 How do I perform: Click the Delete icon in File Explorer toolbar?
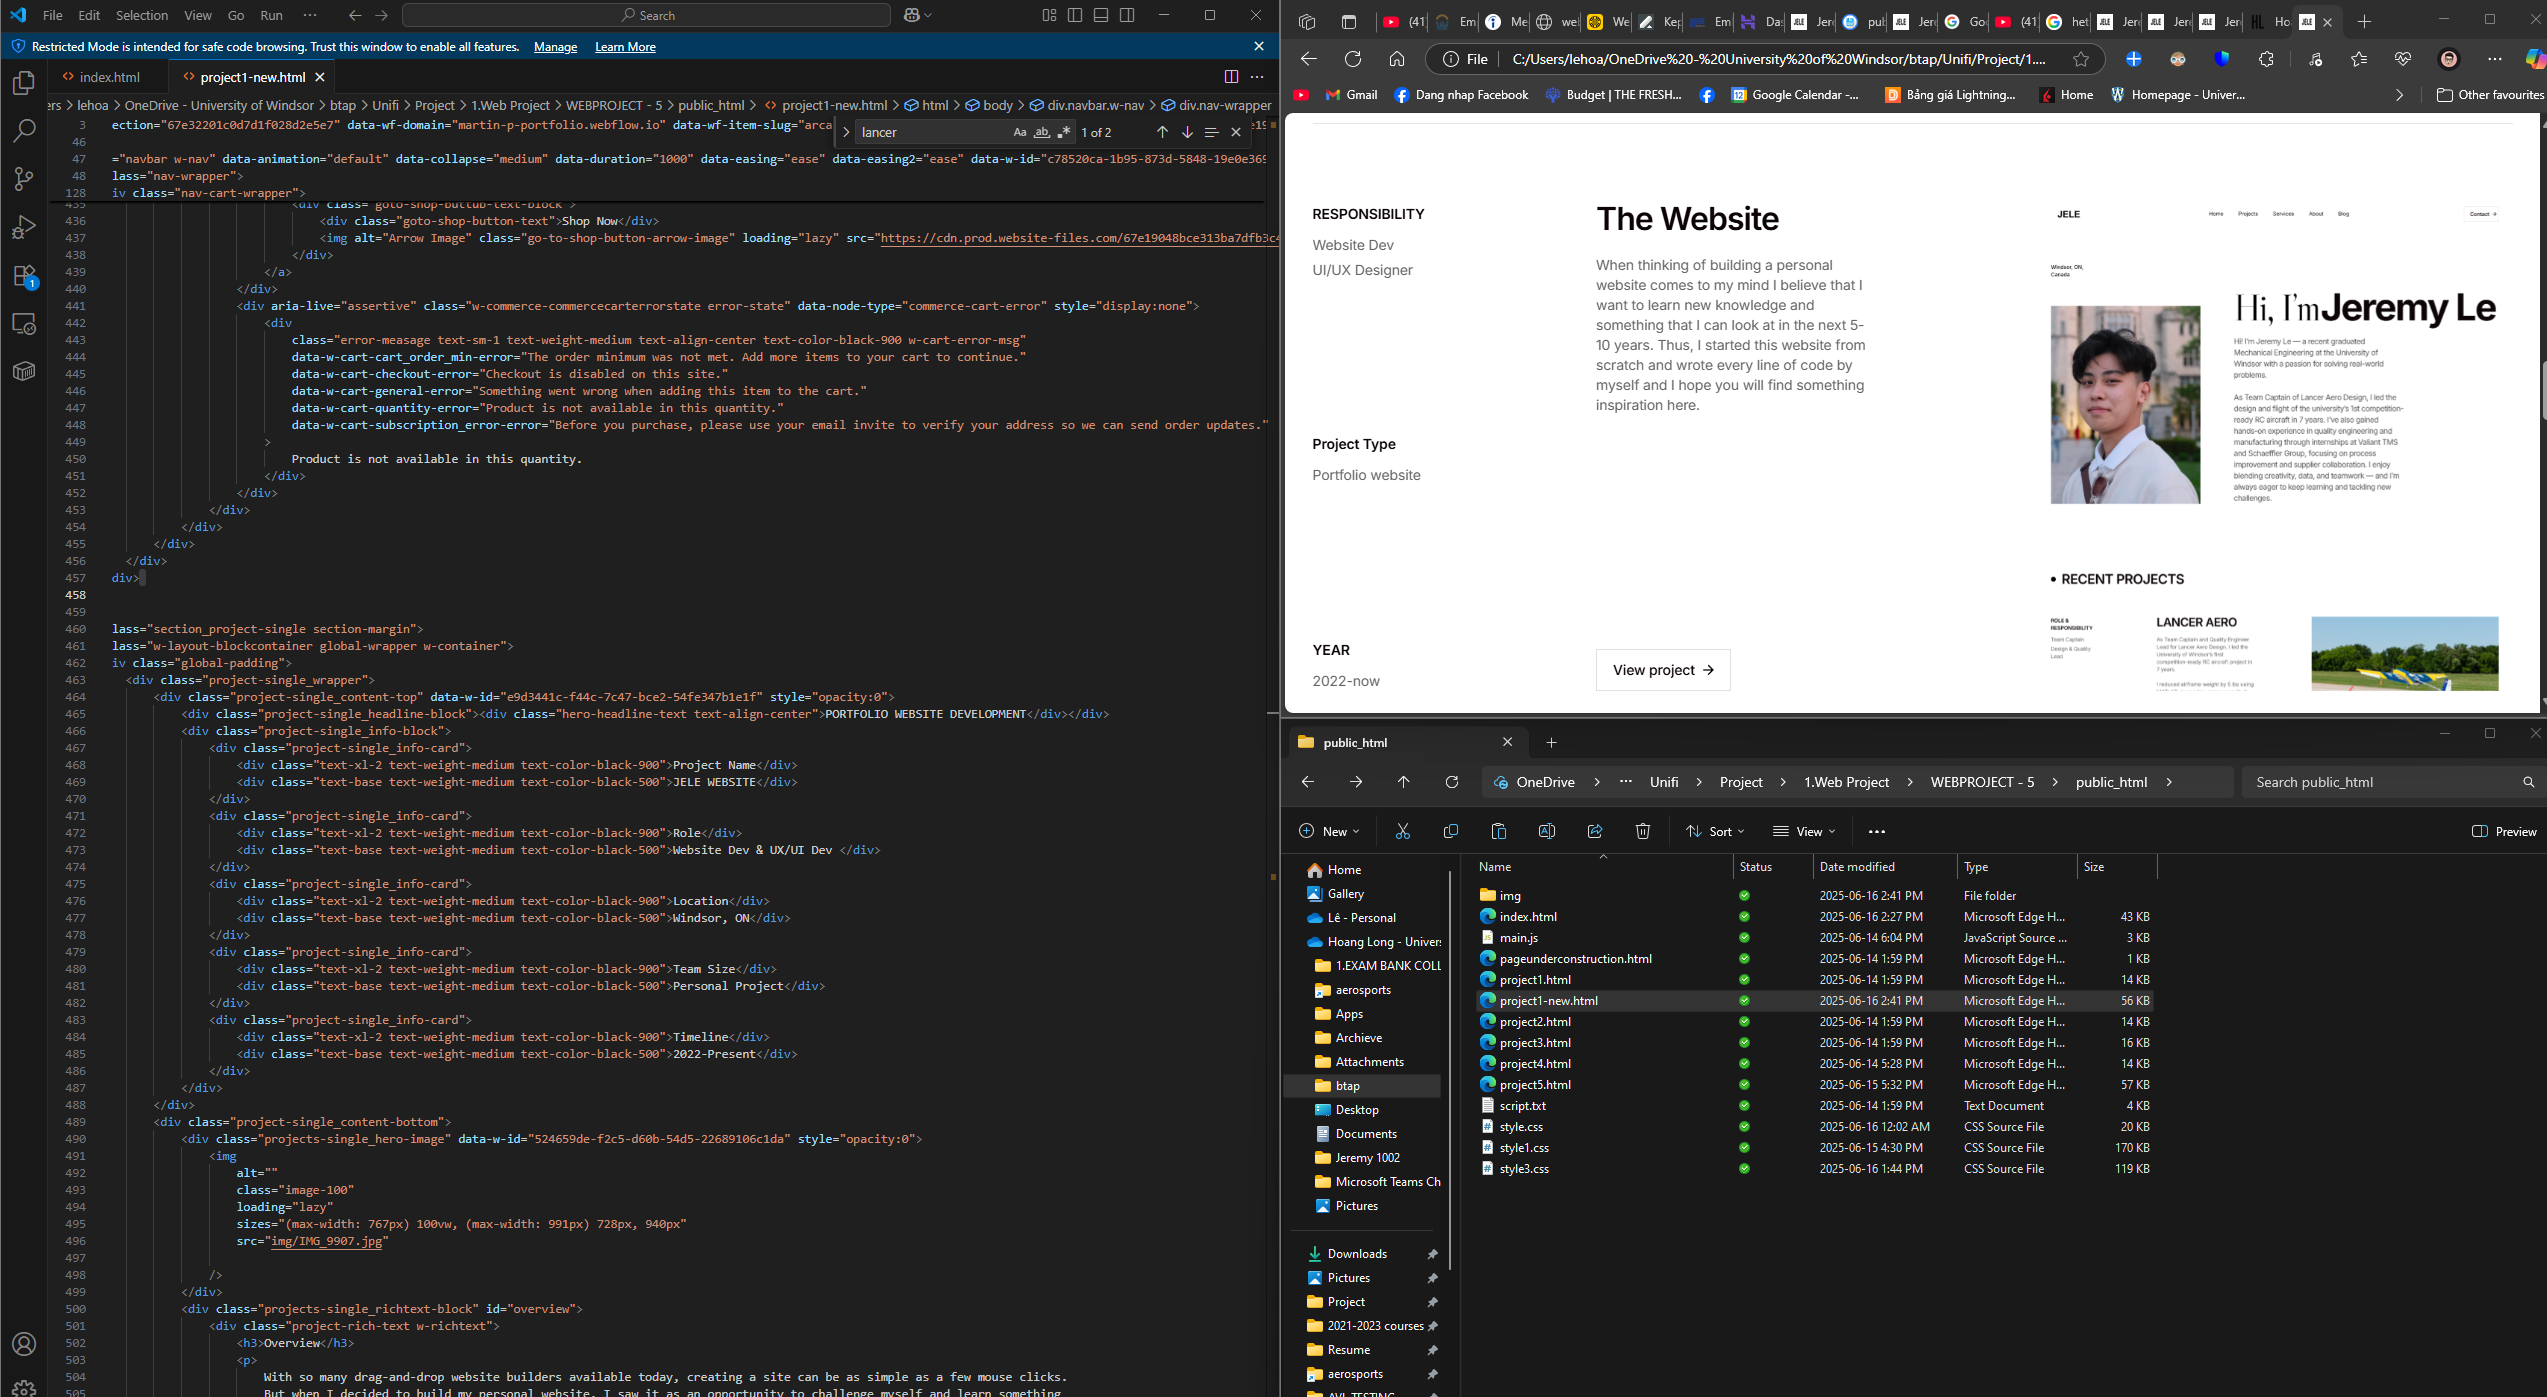(x=1642, y=831)
